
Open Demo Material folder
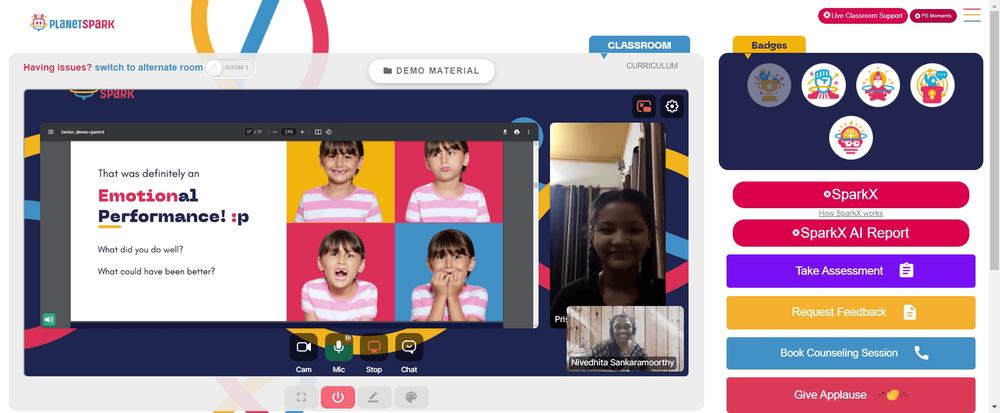coord(432,71)
